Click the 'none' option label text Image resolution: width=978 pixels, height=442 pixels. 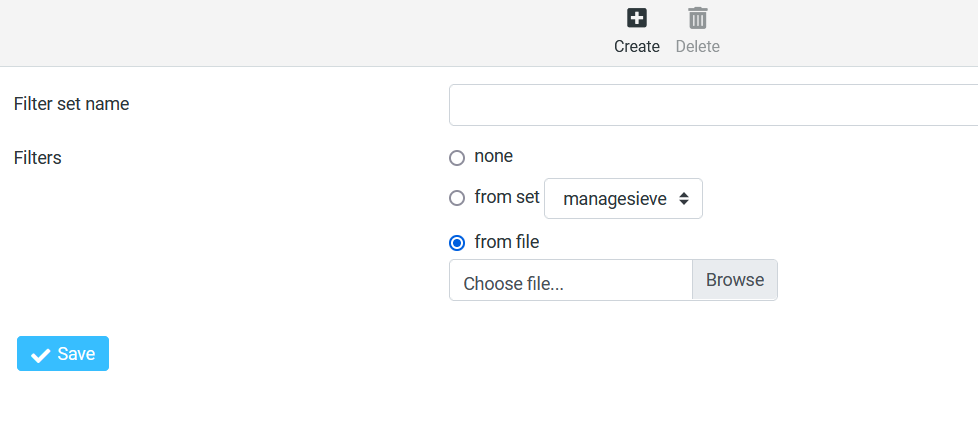click(493, 156)
